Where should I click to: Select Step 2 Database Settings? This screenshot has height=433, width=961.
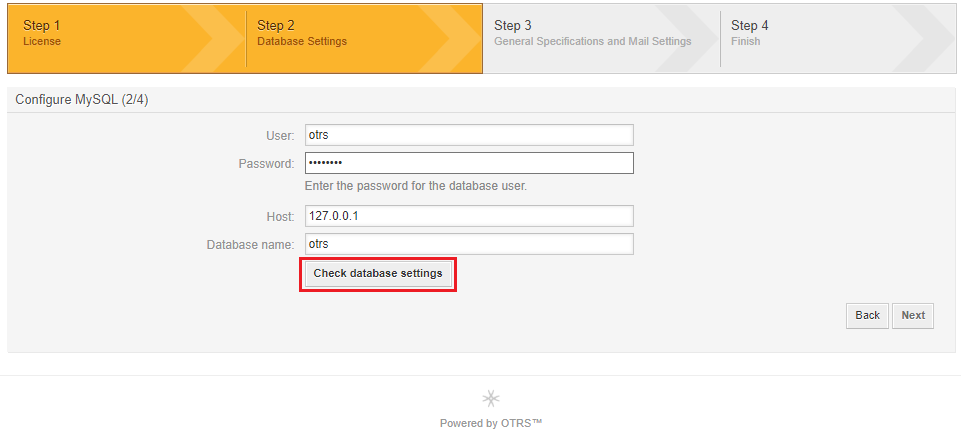click(302, 33)
